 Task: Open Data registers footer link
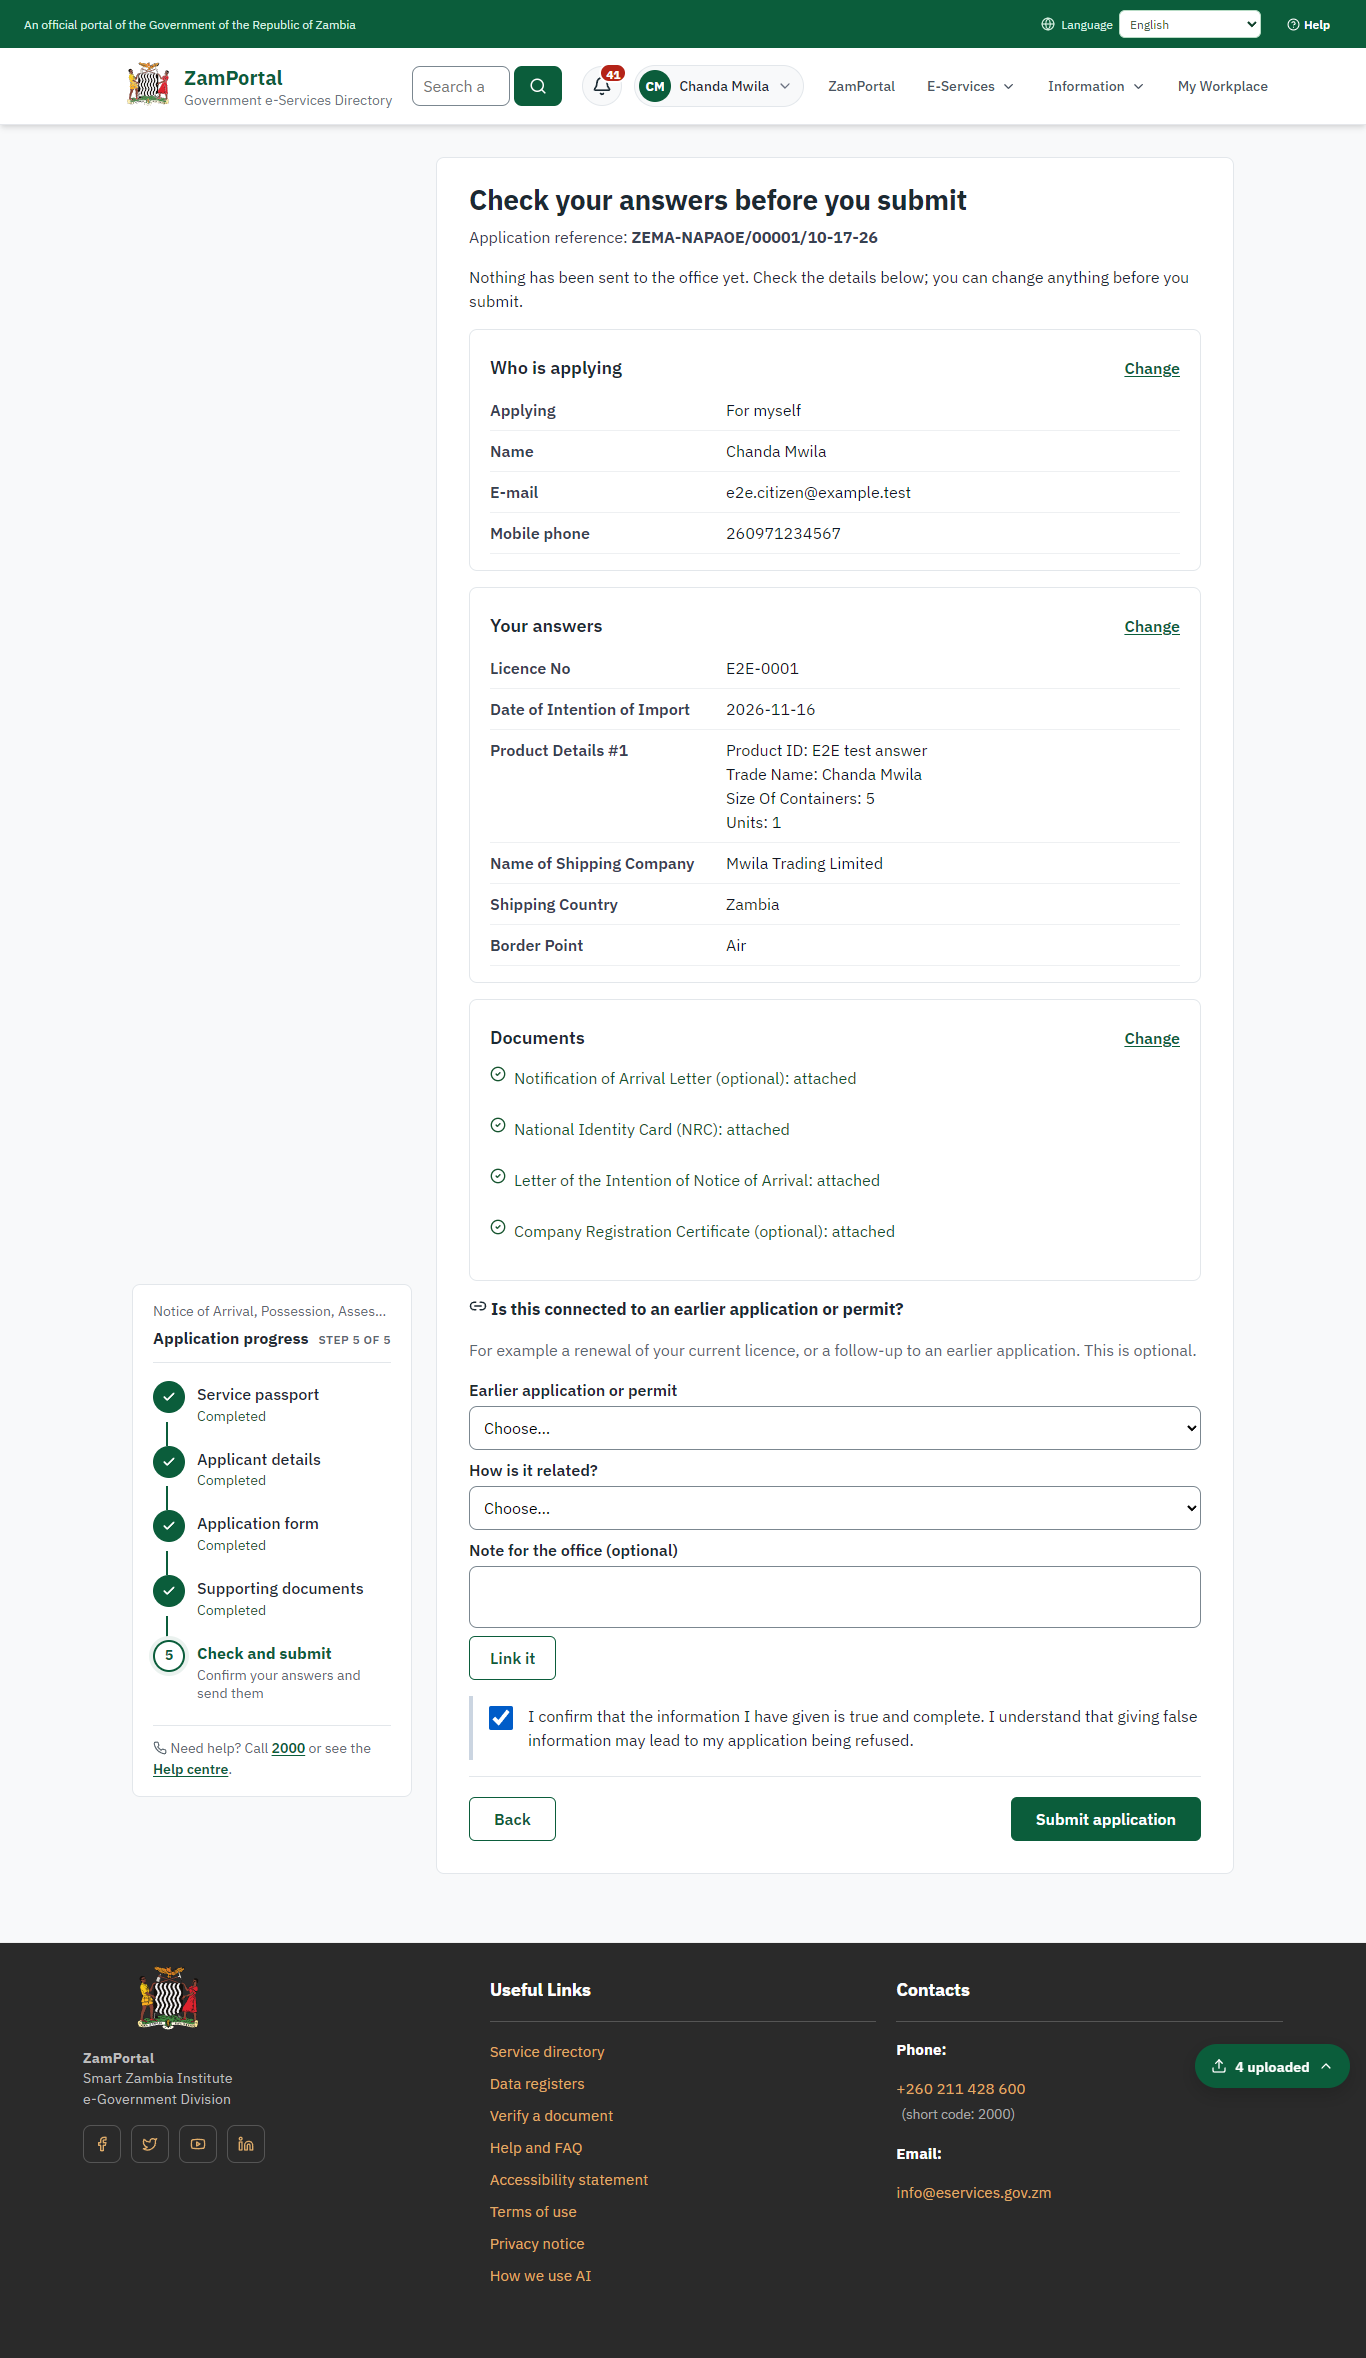coord(537,2084)
